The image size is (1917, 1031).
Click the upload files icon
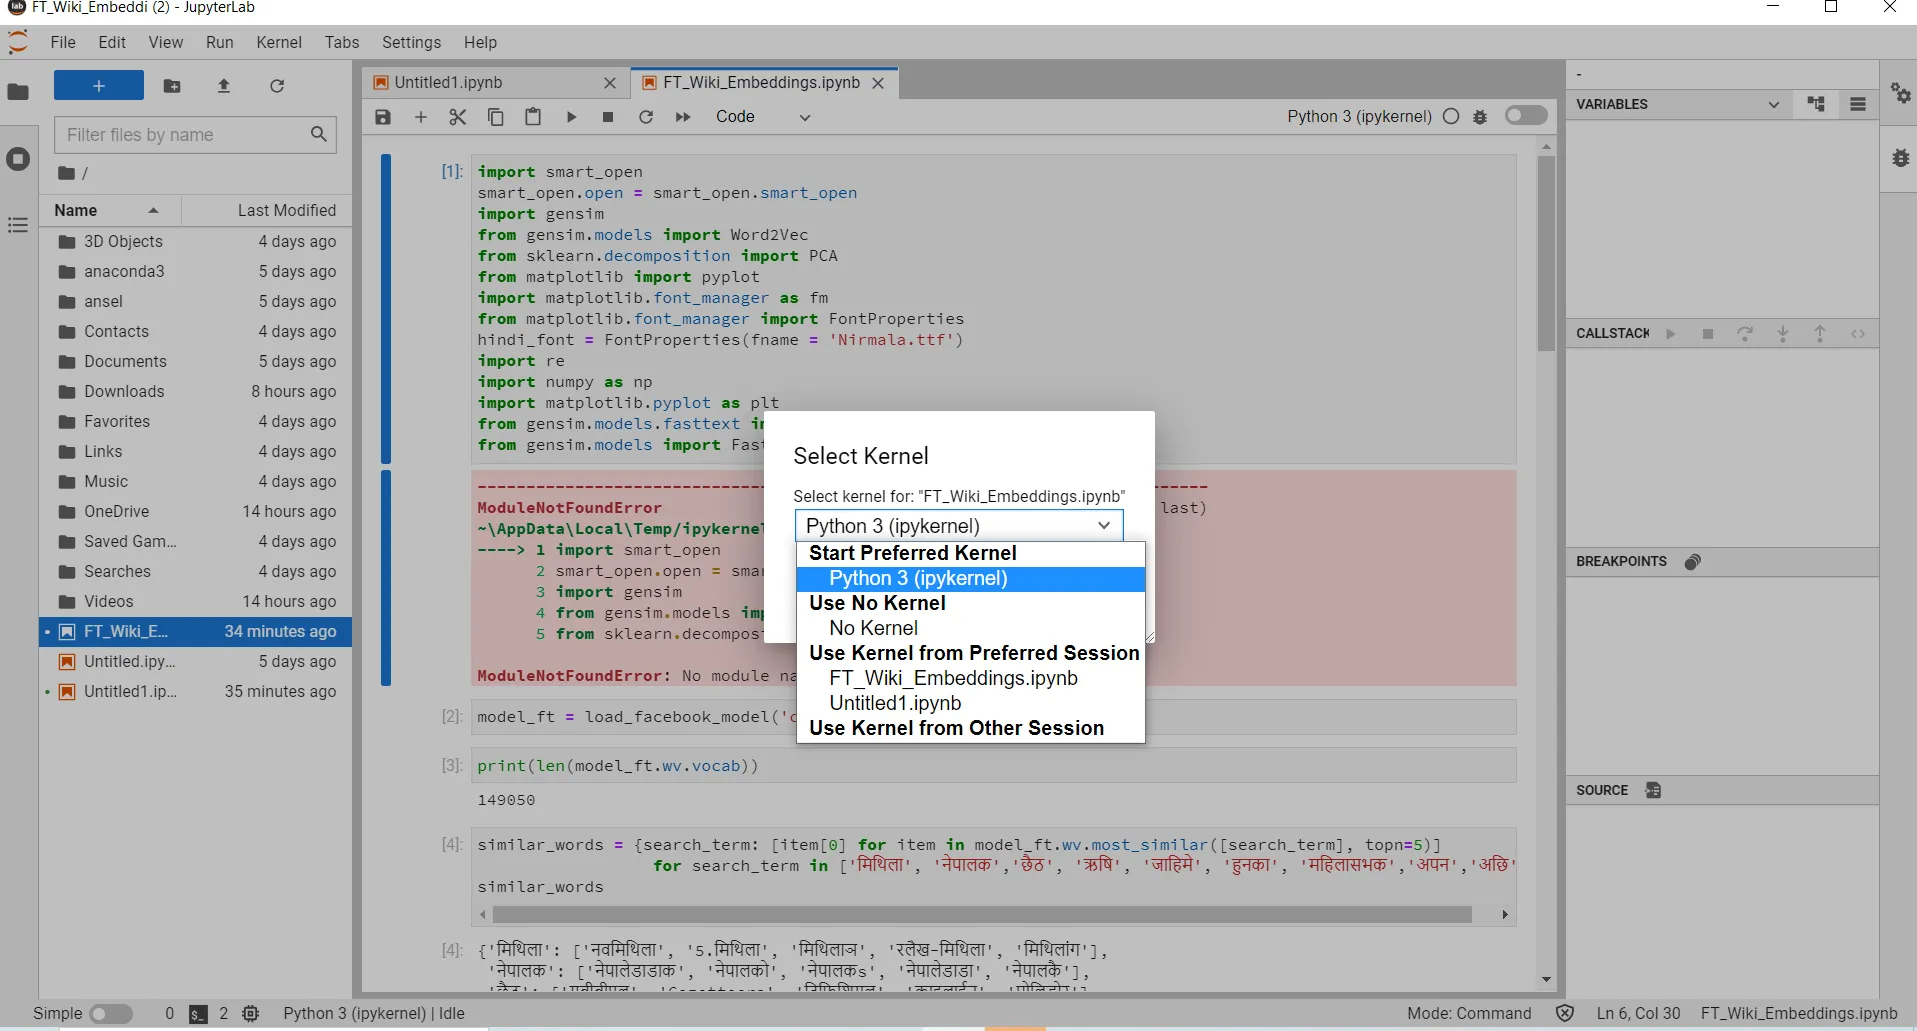[x=224, y=86]
